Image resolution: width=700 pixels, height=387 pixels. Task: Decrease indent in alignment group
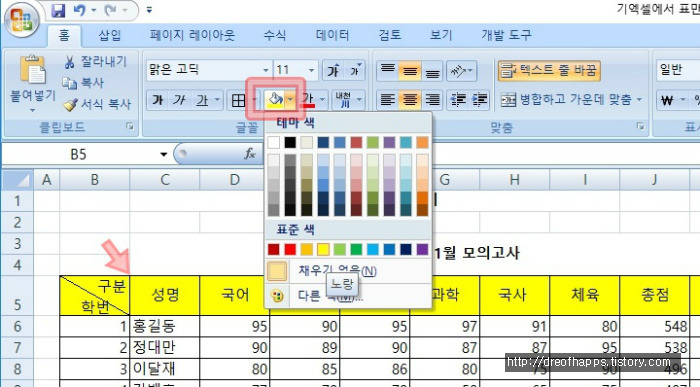coord(458,100)
